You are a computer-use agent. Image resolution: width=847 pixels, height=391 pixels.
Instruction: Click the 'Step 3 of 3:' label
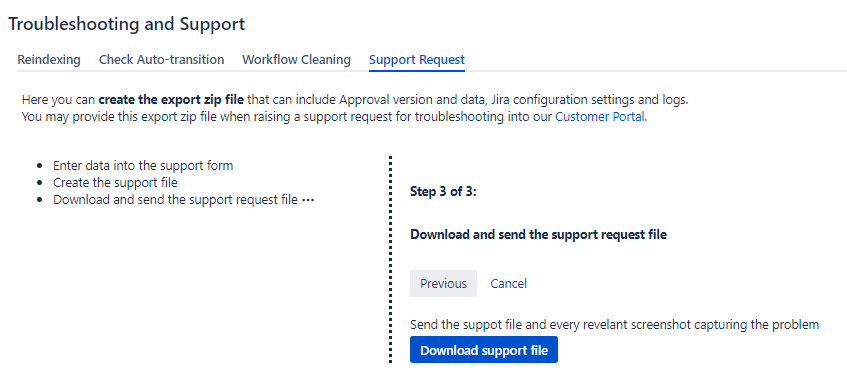(443, 192)
